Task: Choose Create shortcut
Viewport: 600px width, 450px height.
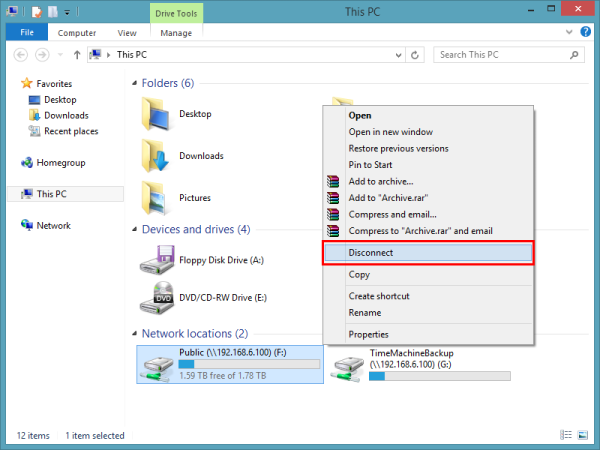Action: pyautogui.click(x=428, y=296)
